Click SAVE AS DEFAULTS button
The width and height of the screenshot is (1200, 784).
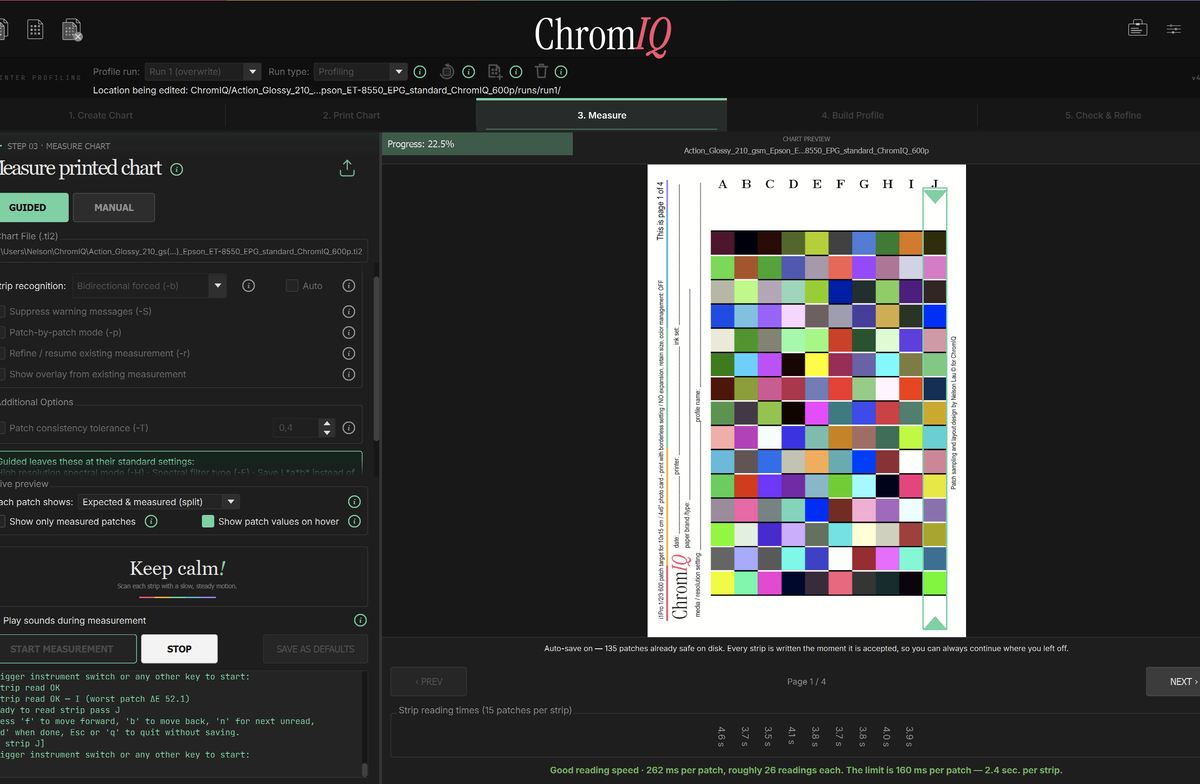315,649
